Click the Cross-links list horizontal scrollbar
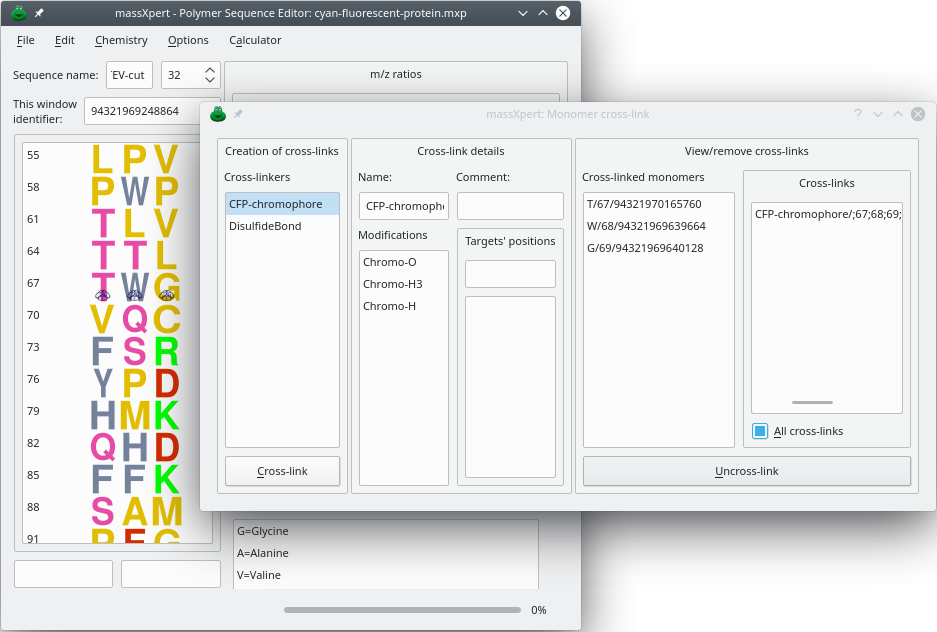The width and height of the screenshot is (937, 632). [811, 402]
